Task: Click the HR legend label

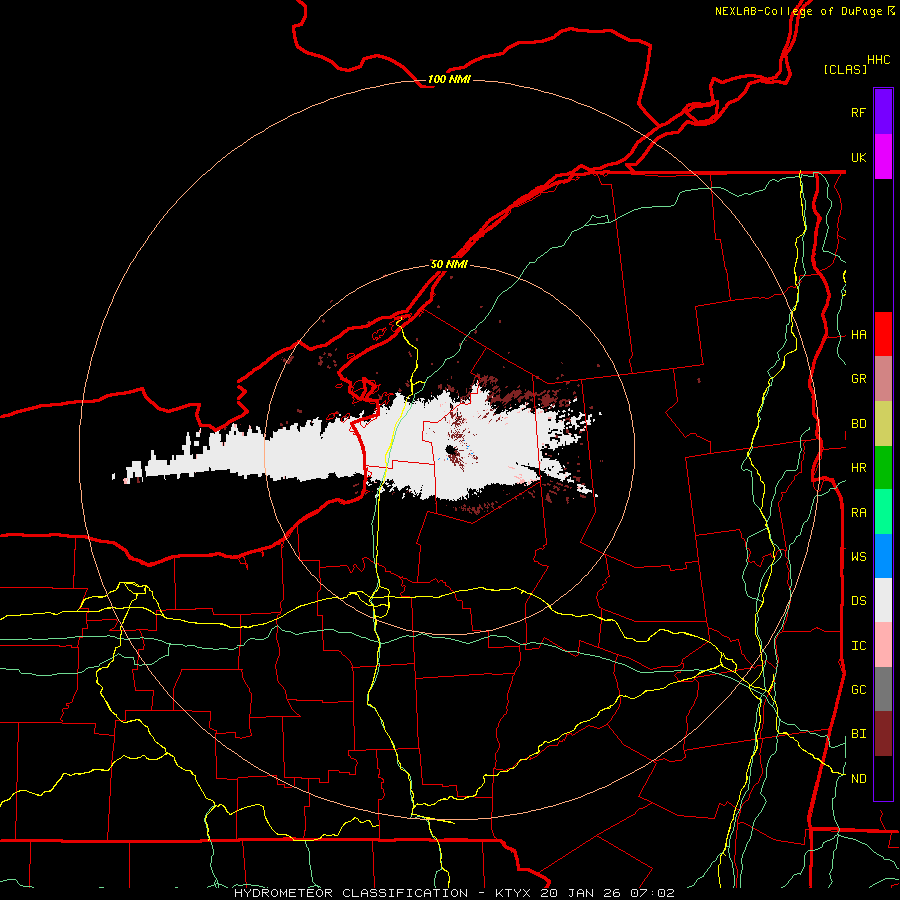Action: pos(858,468)
